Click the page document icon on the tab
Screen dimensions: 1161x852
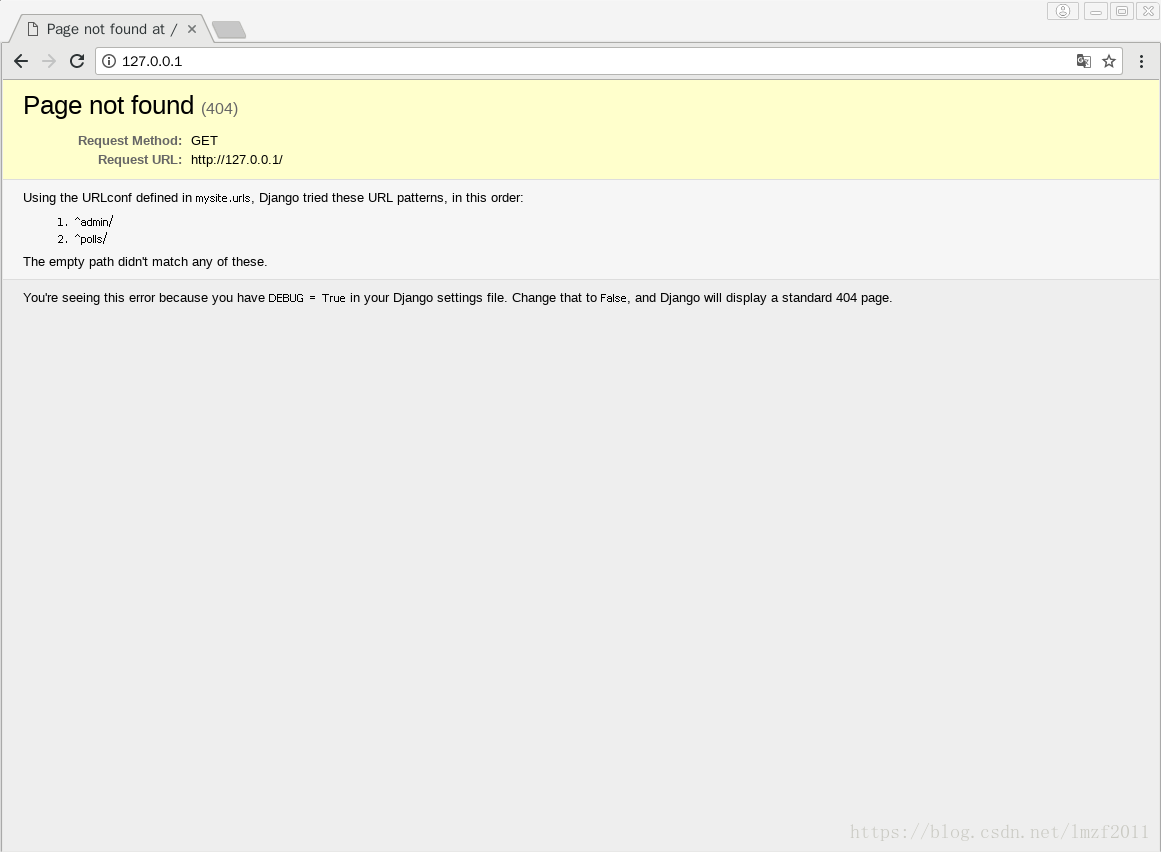(33, 29)
